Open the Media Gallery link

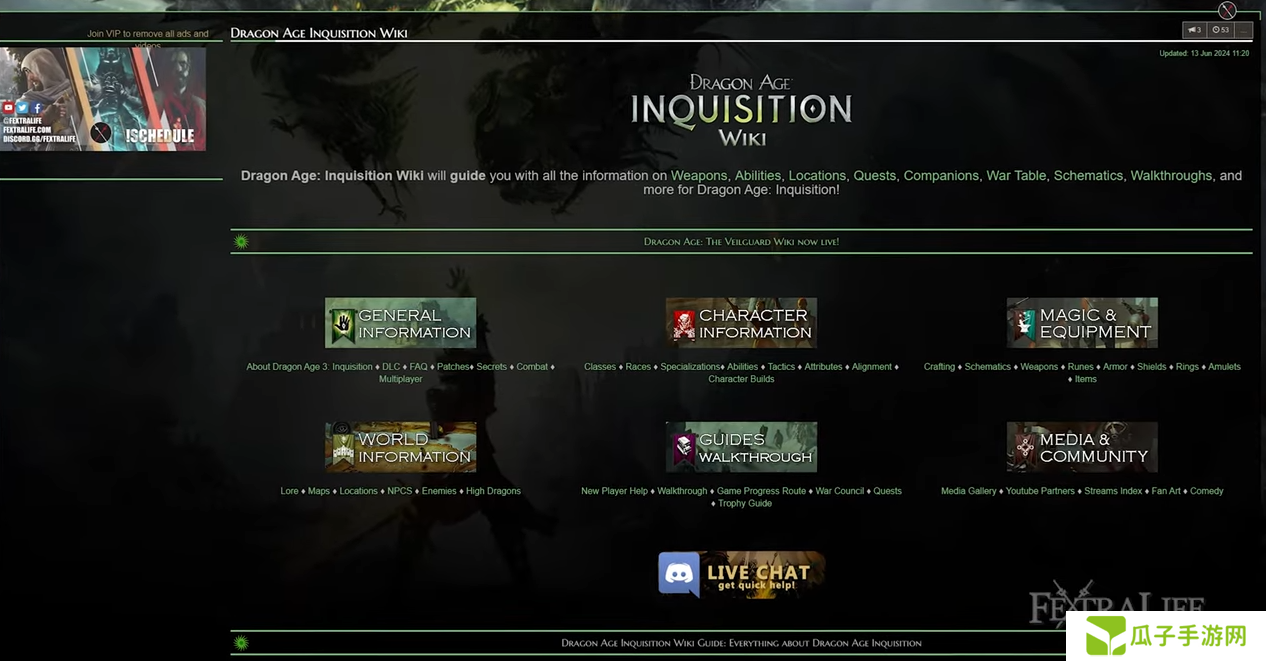[x=969, y=491]
